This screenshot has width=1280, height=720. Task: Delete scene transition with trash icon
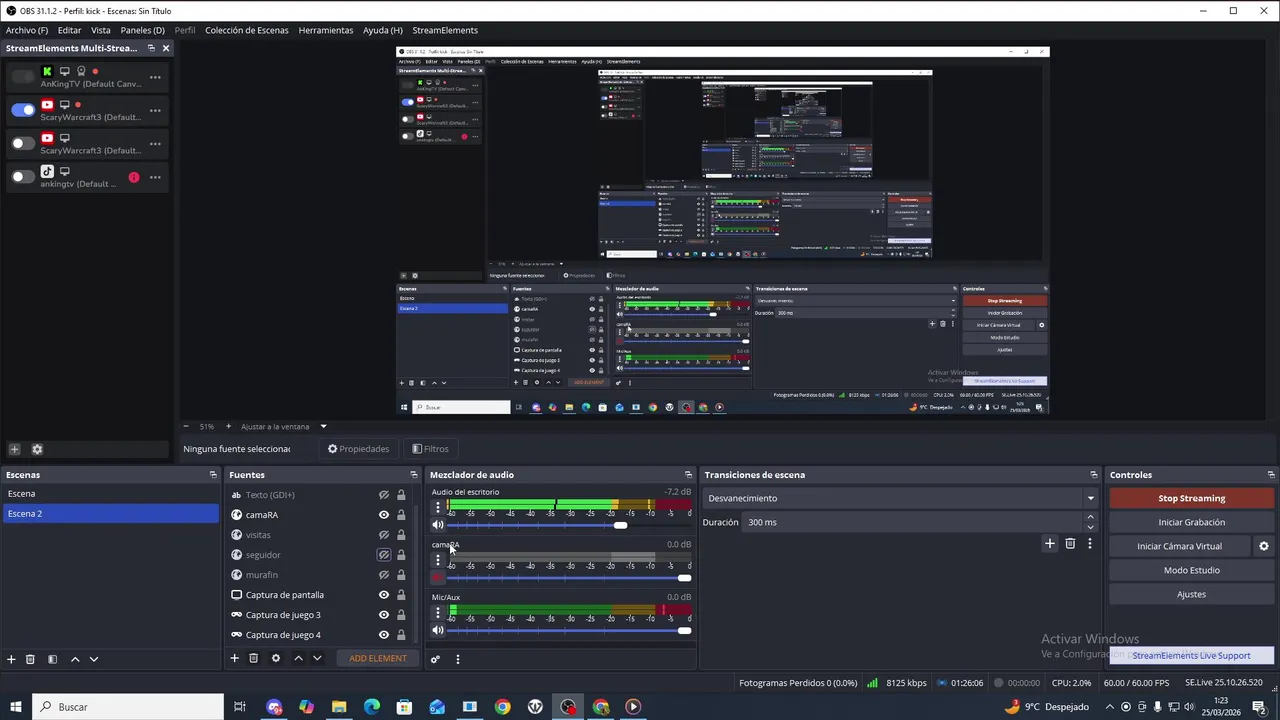click(x=1070, y=543)
